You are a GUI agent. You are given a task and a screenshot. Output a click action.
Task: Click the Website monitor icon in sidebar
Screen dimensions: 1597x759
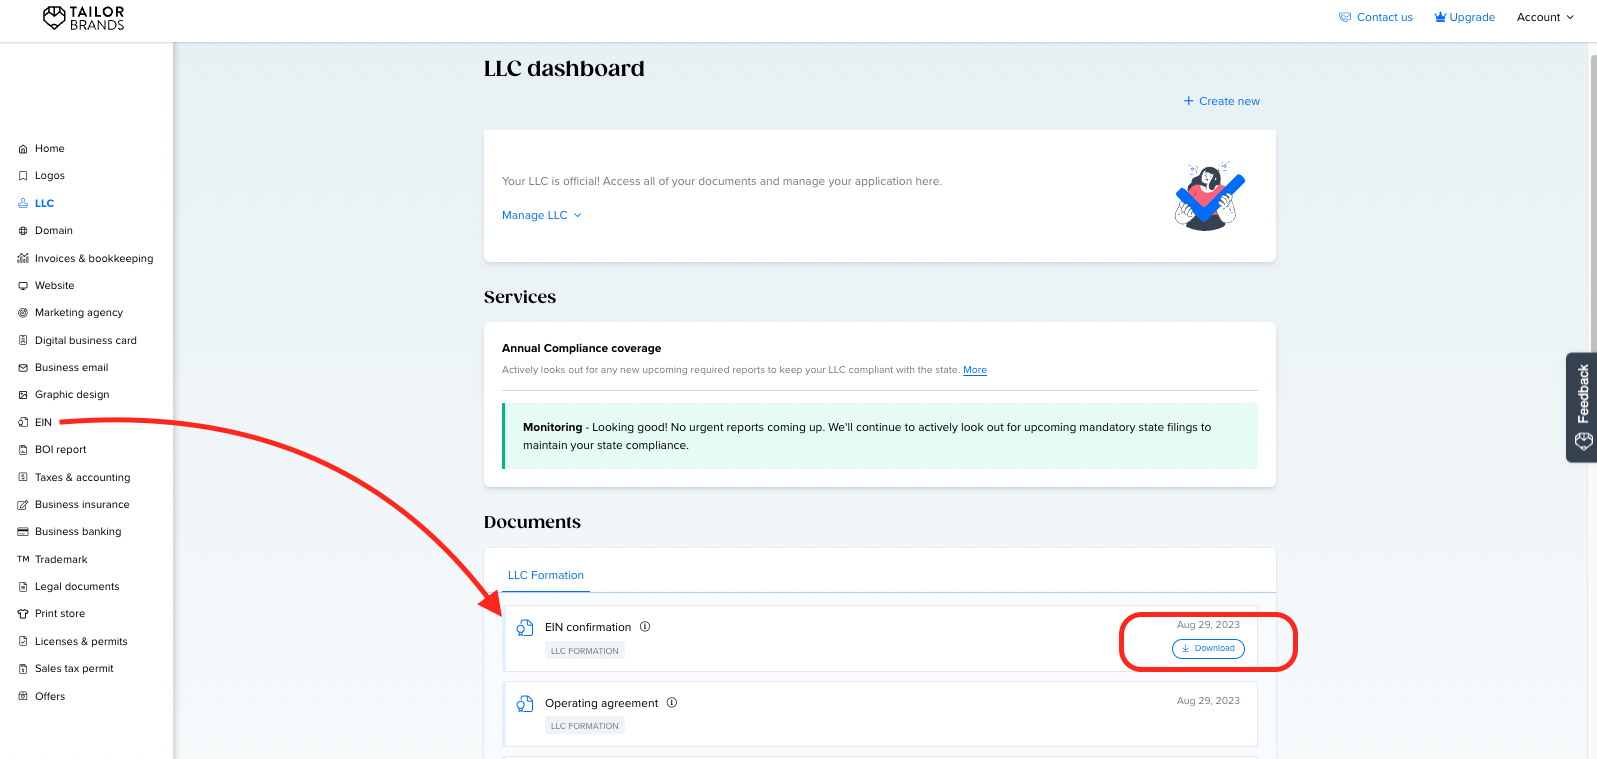[x=23, y=286]
